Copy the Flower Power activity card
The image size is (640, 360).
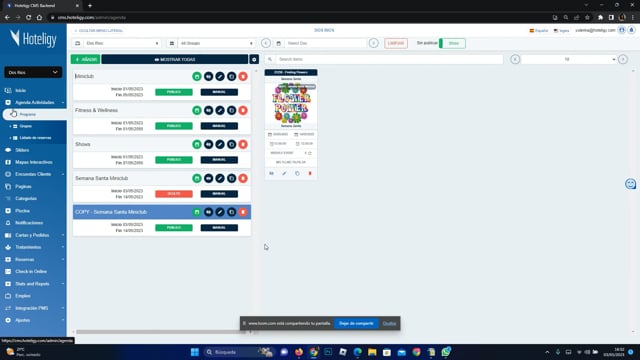(297, 173)
